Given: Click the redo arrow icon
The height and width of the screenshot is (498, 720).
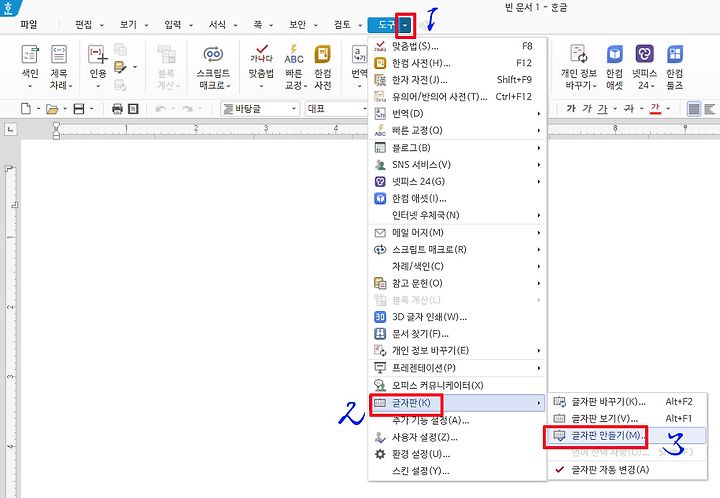Looking at the screenshot, I should (187, 109).
